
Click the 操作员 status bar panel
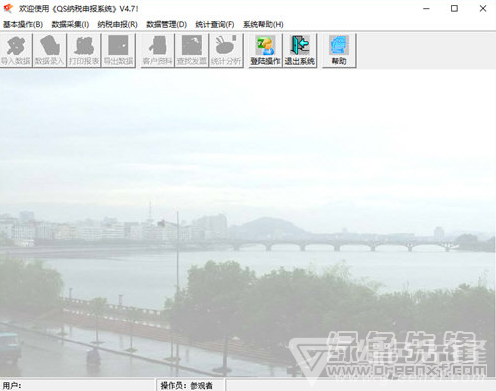tap(191, 385)
